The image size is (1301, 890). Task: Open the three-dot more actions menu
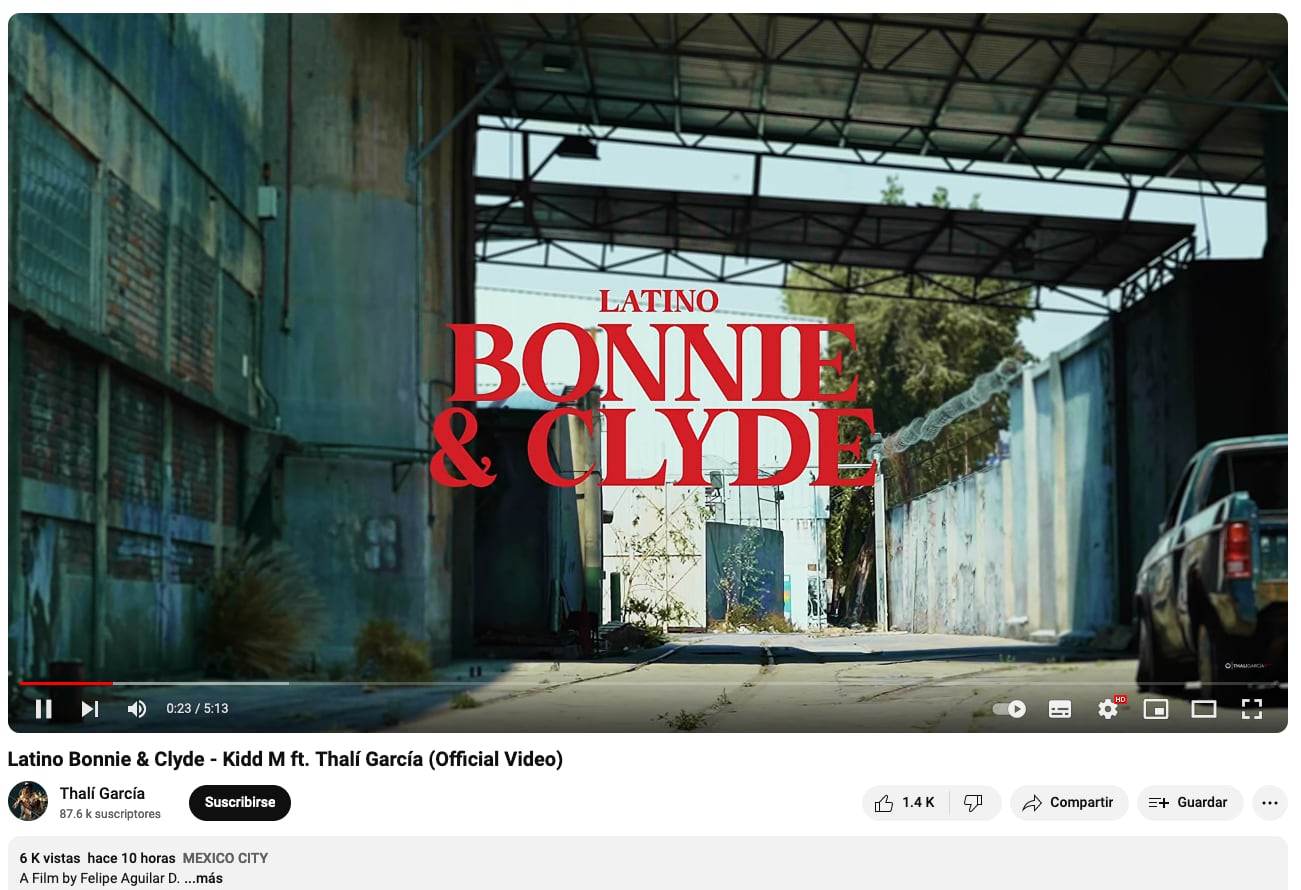1270,803
